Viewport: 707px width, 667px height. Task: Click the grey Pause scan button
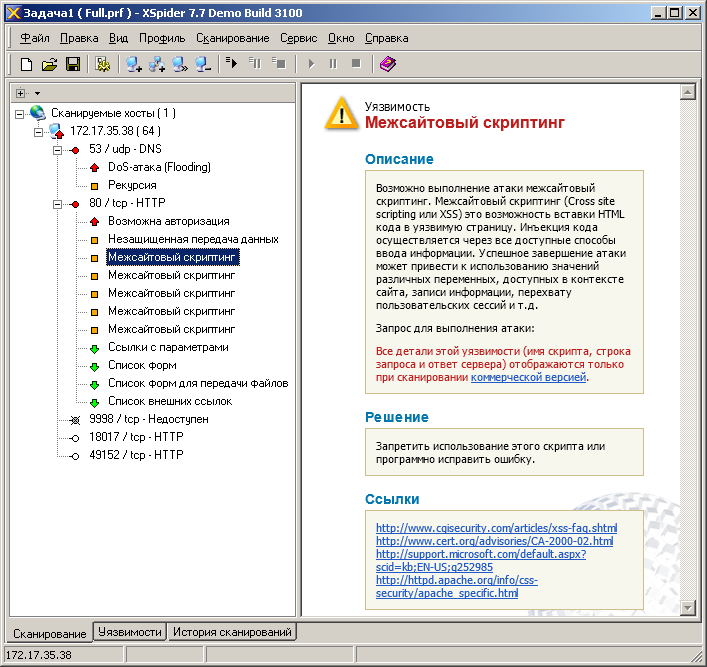pos(333,64)
